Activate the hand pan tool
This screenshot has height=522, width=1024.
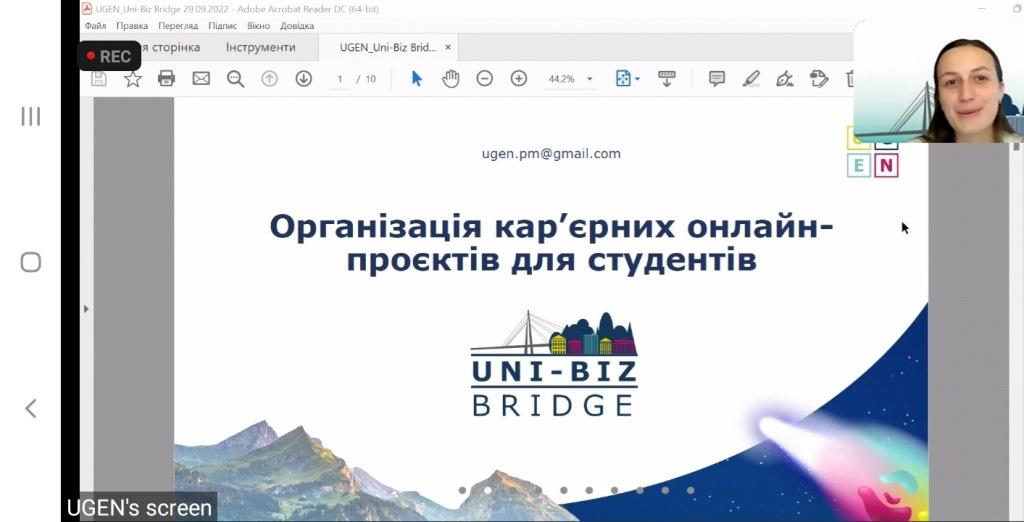[451, 79]
